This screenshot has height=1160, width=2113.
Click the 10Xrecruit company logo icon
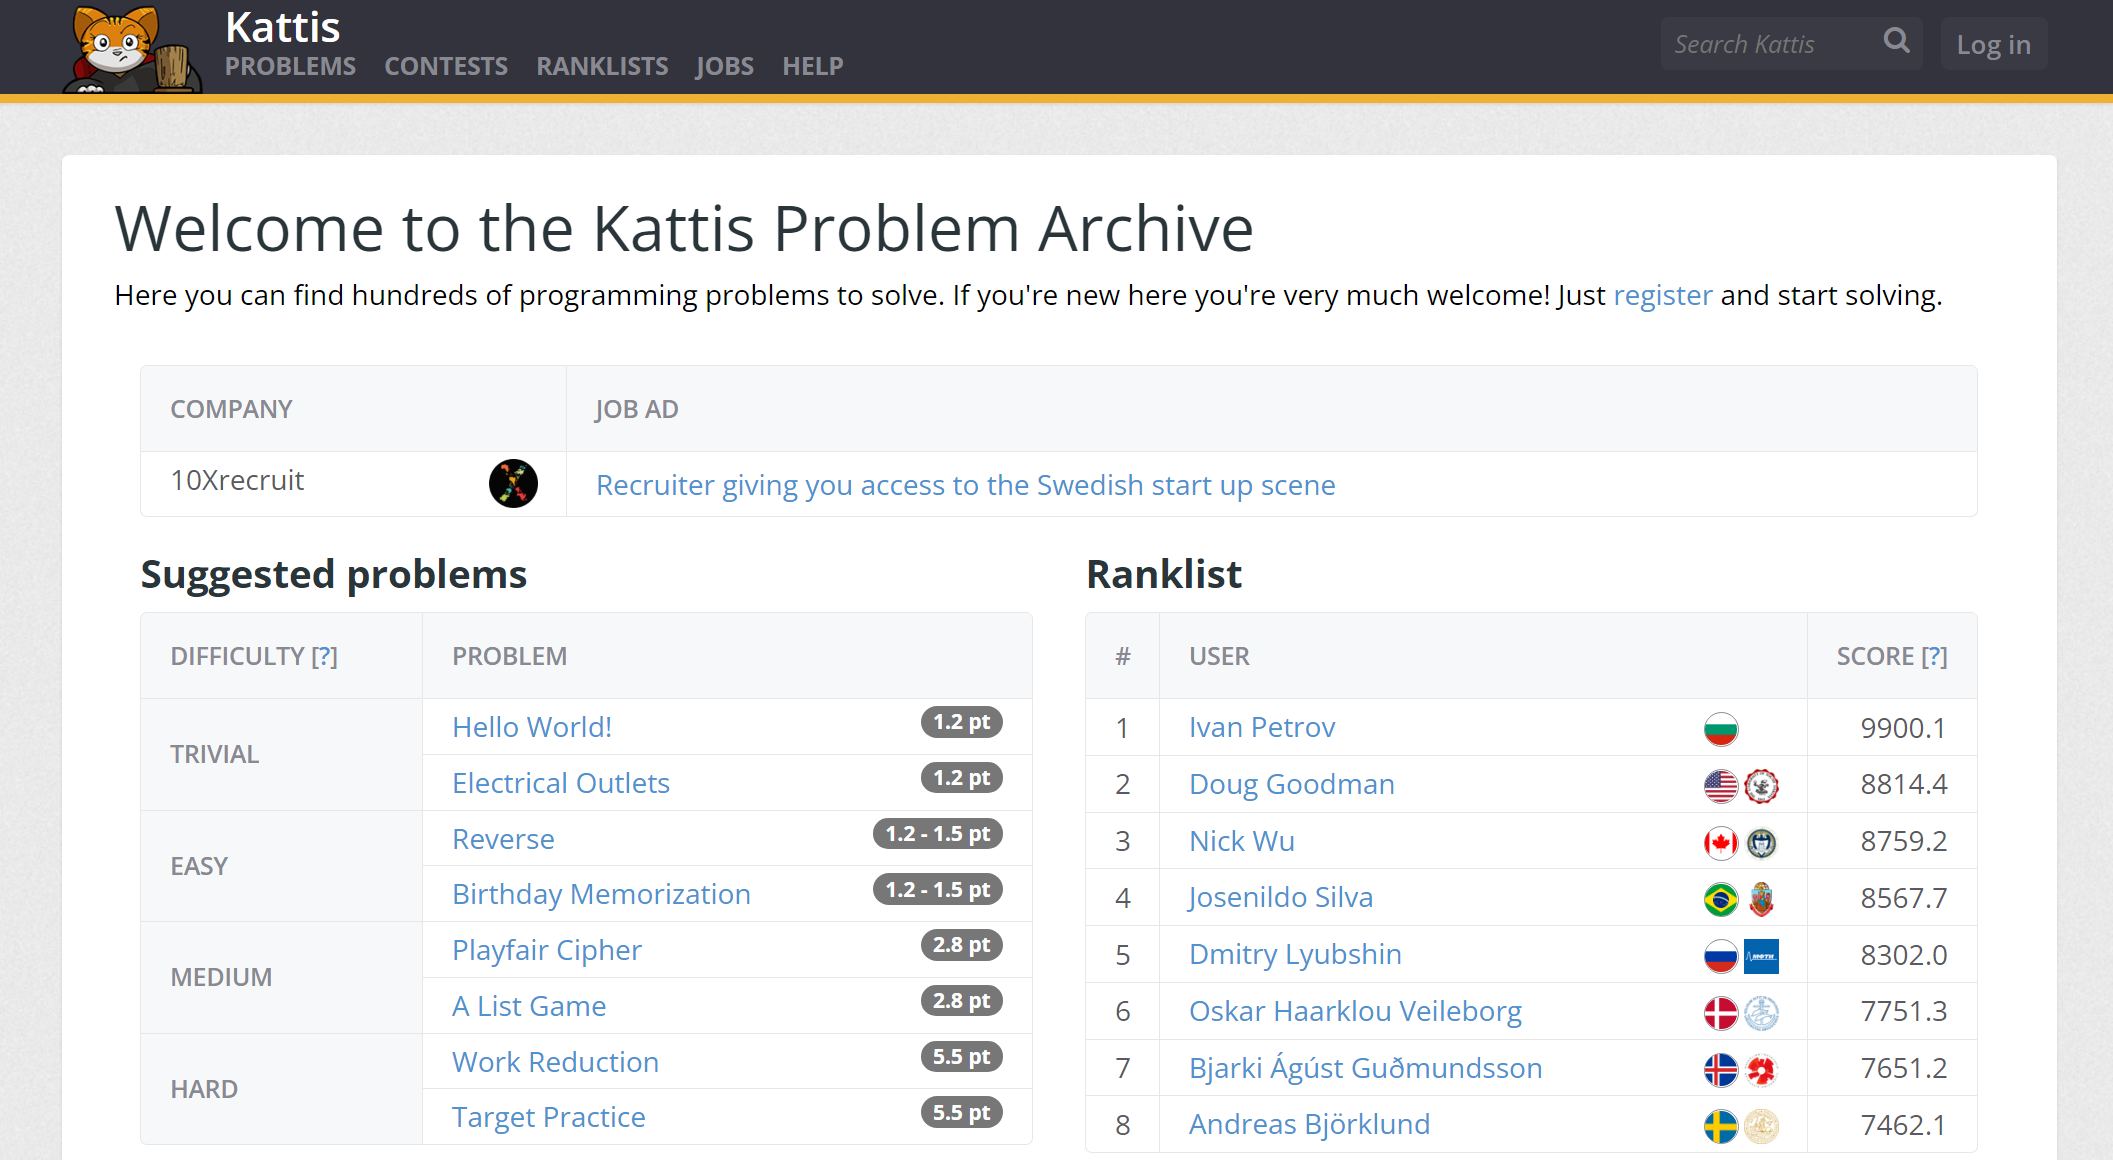513,484
